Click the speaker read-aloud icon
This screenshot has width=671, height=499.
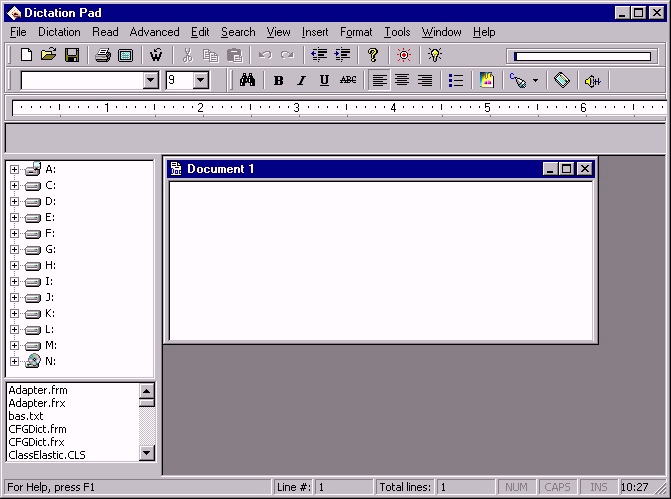click(593, 81)
